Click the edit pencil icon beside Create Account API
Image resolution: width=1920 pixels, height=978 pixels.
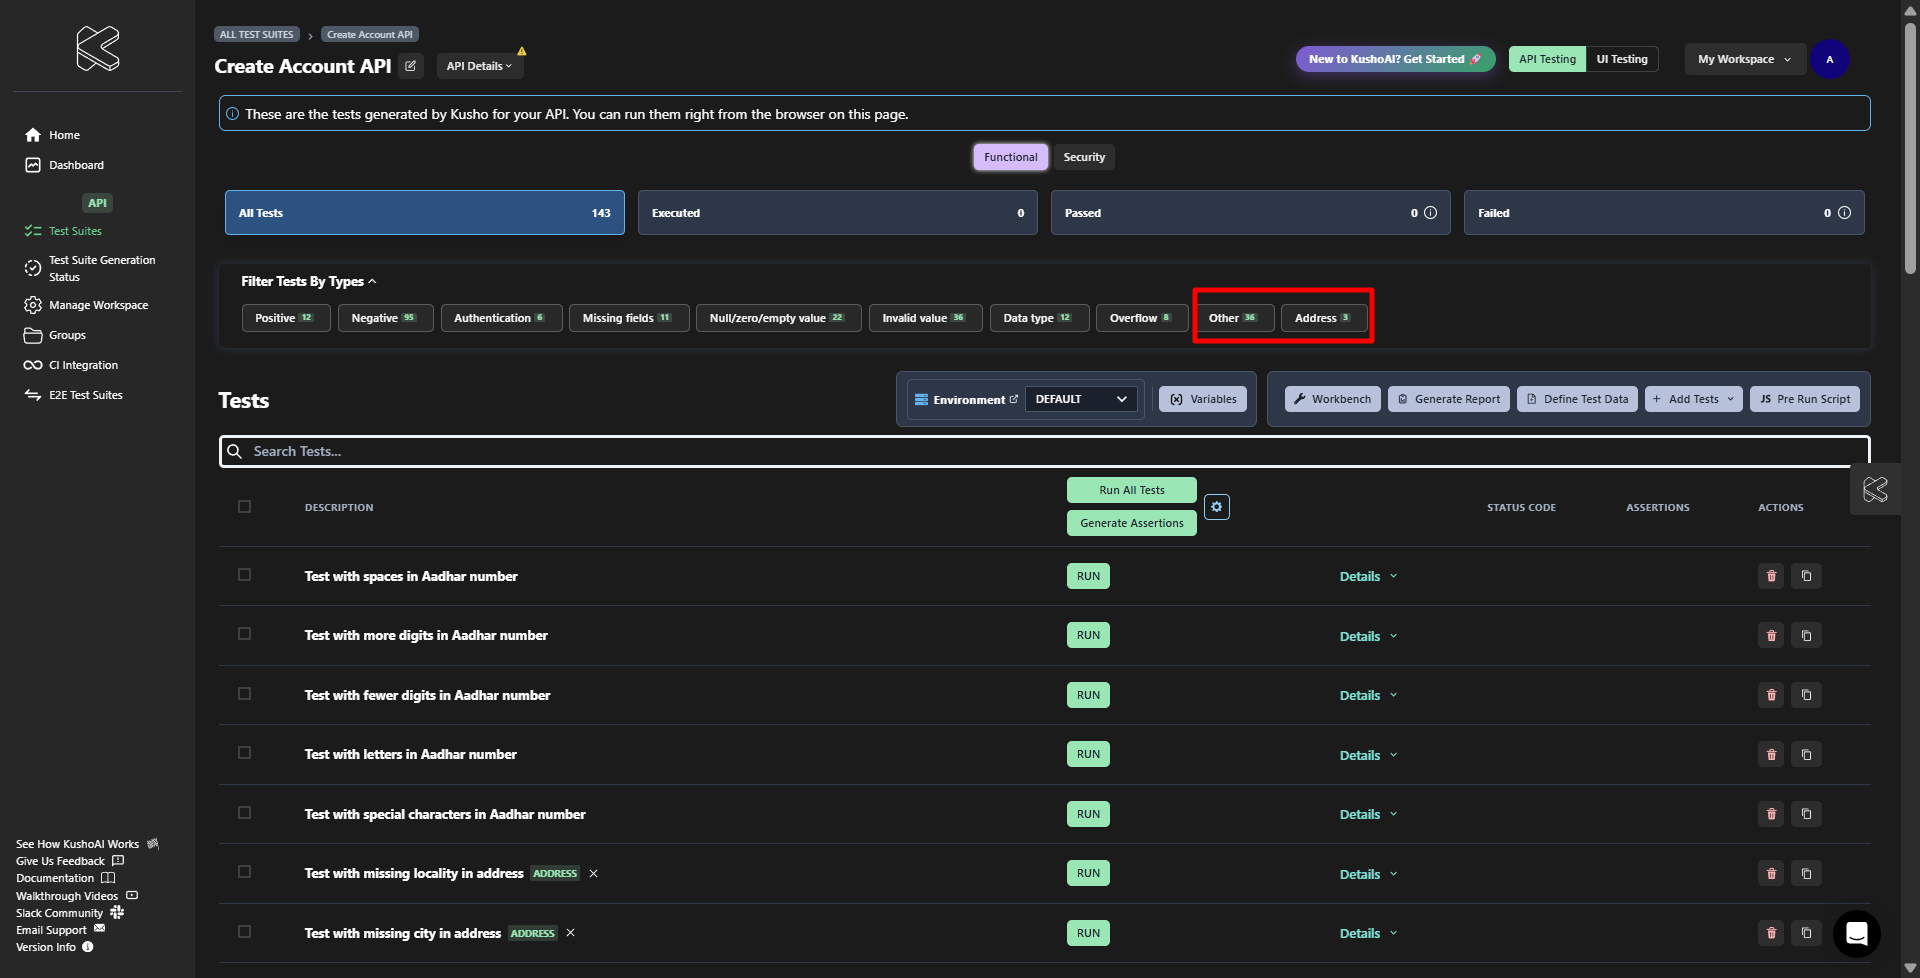(410, 66)
